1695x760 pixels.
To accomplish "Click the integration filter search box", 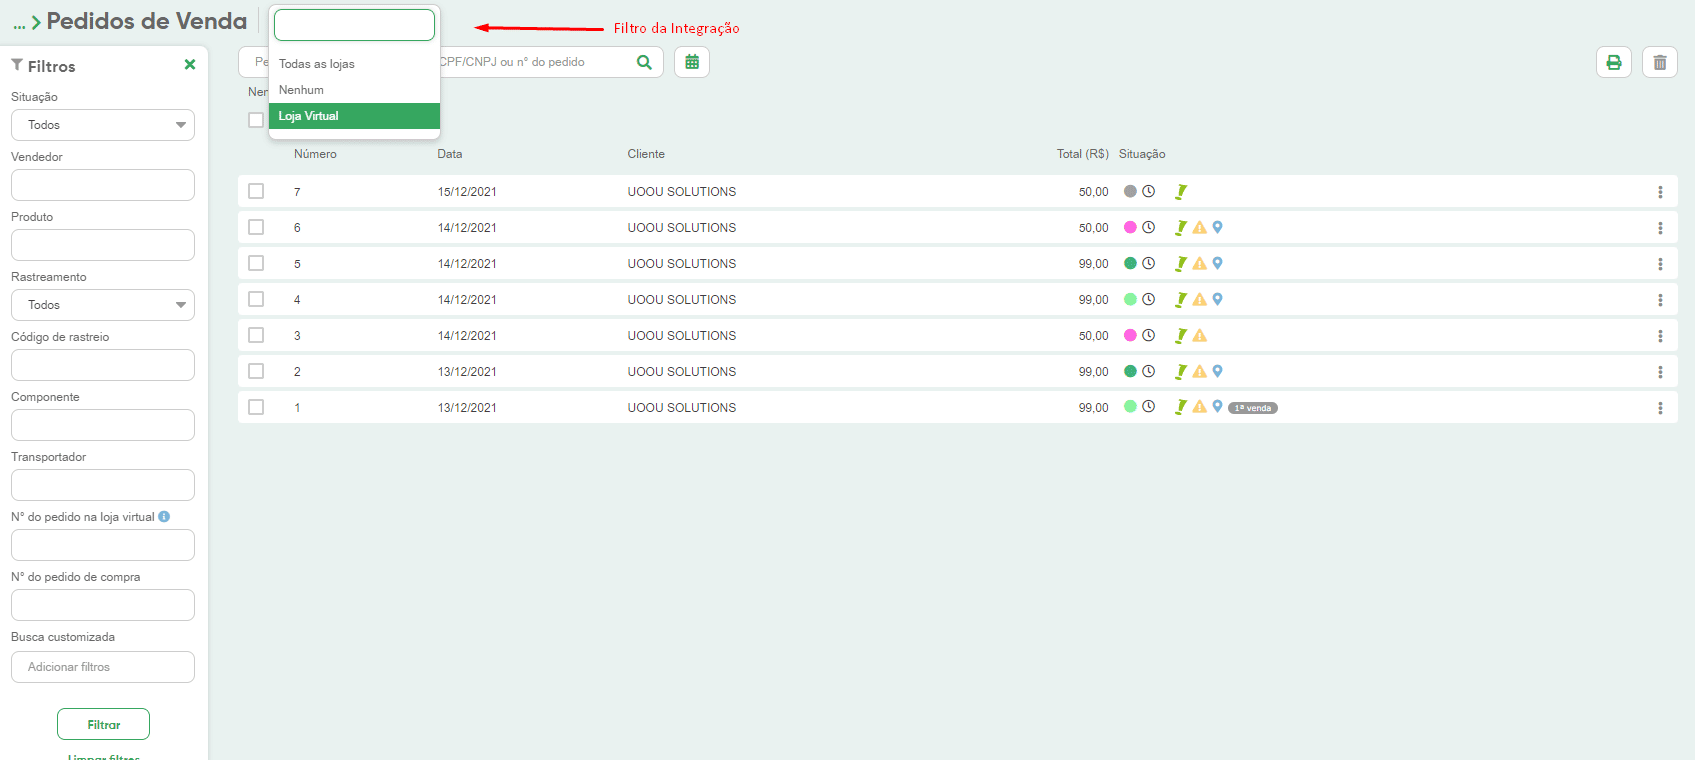I will click(354, 25).
